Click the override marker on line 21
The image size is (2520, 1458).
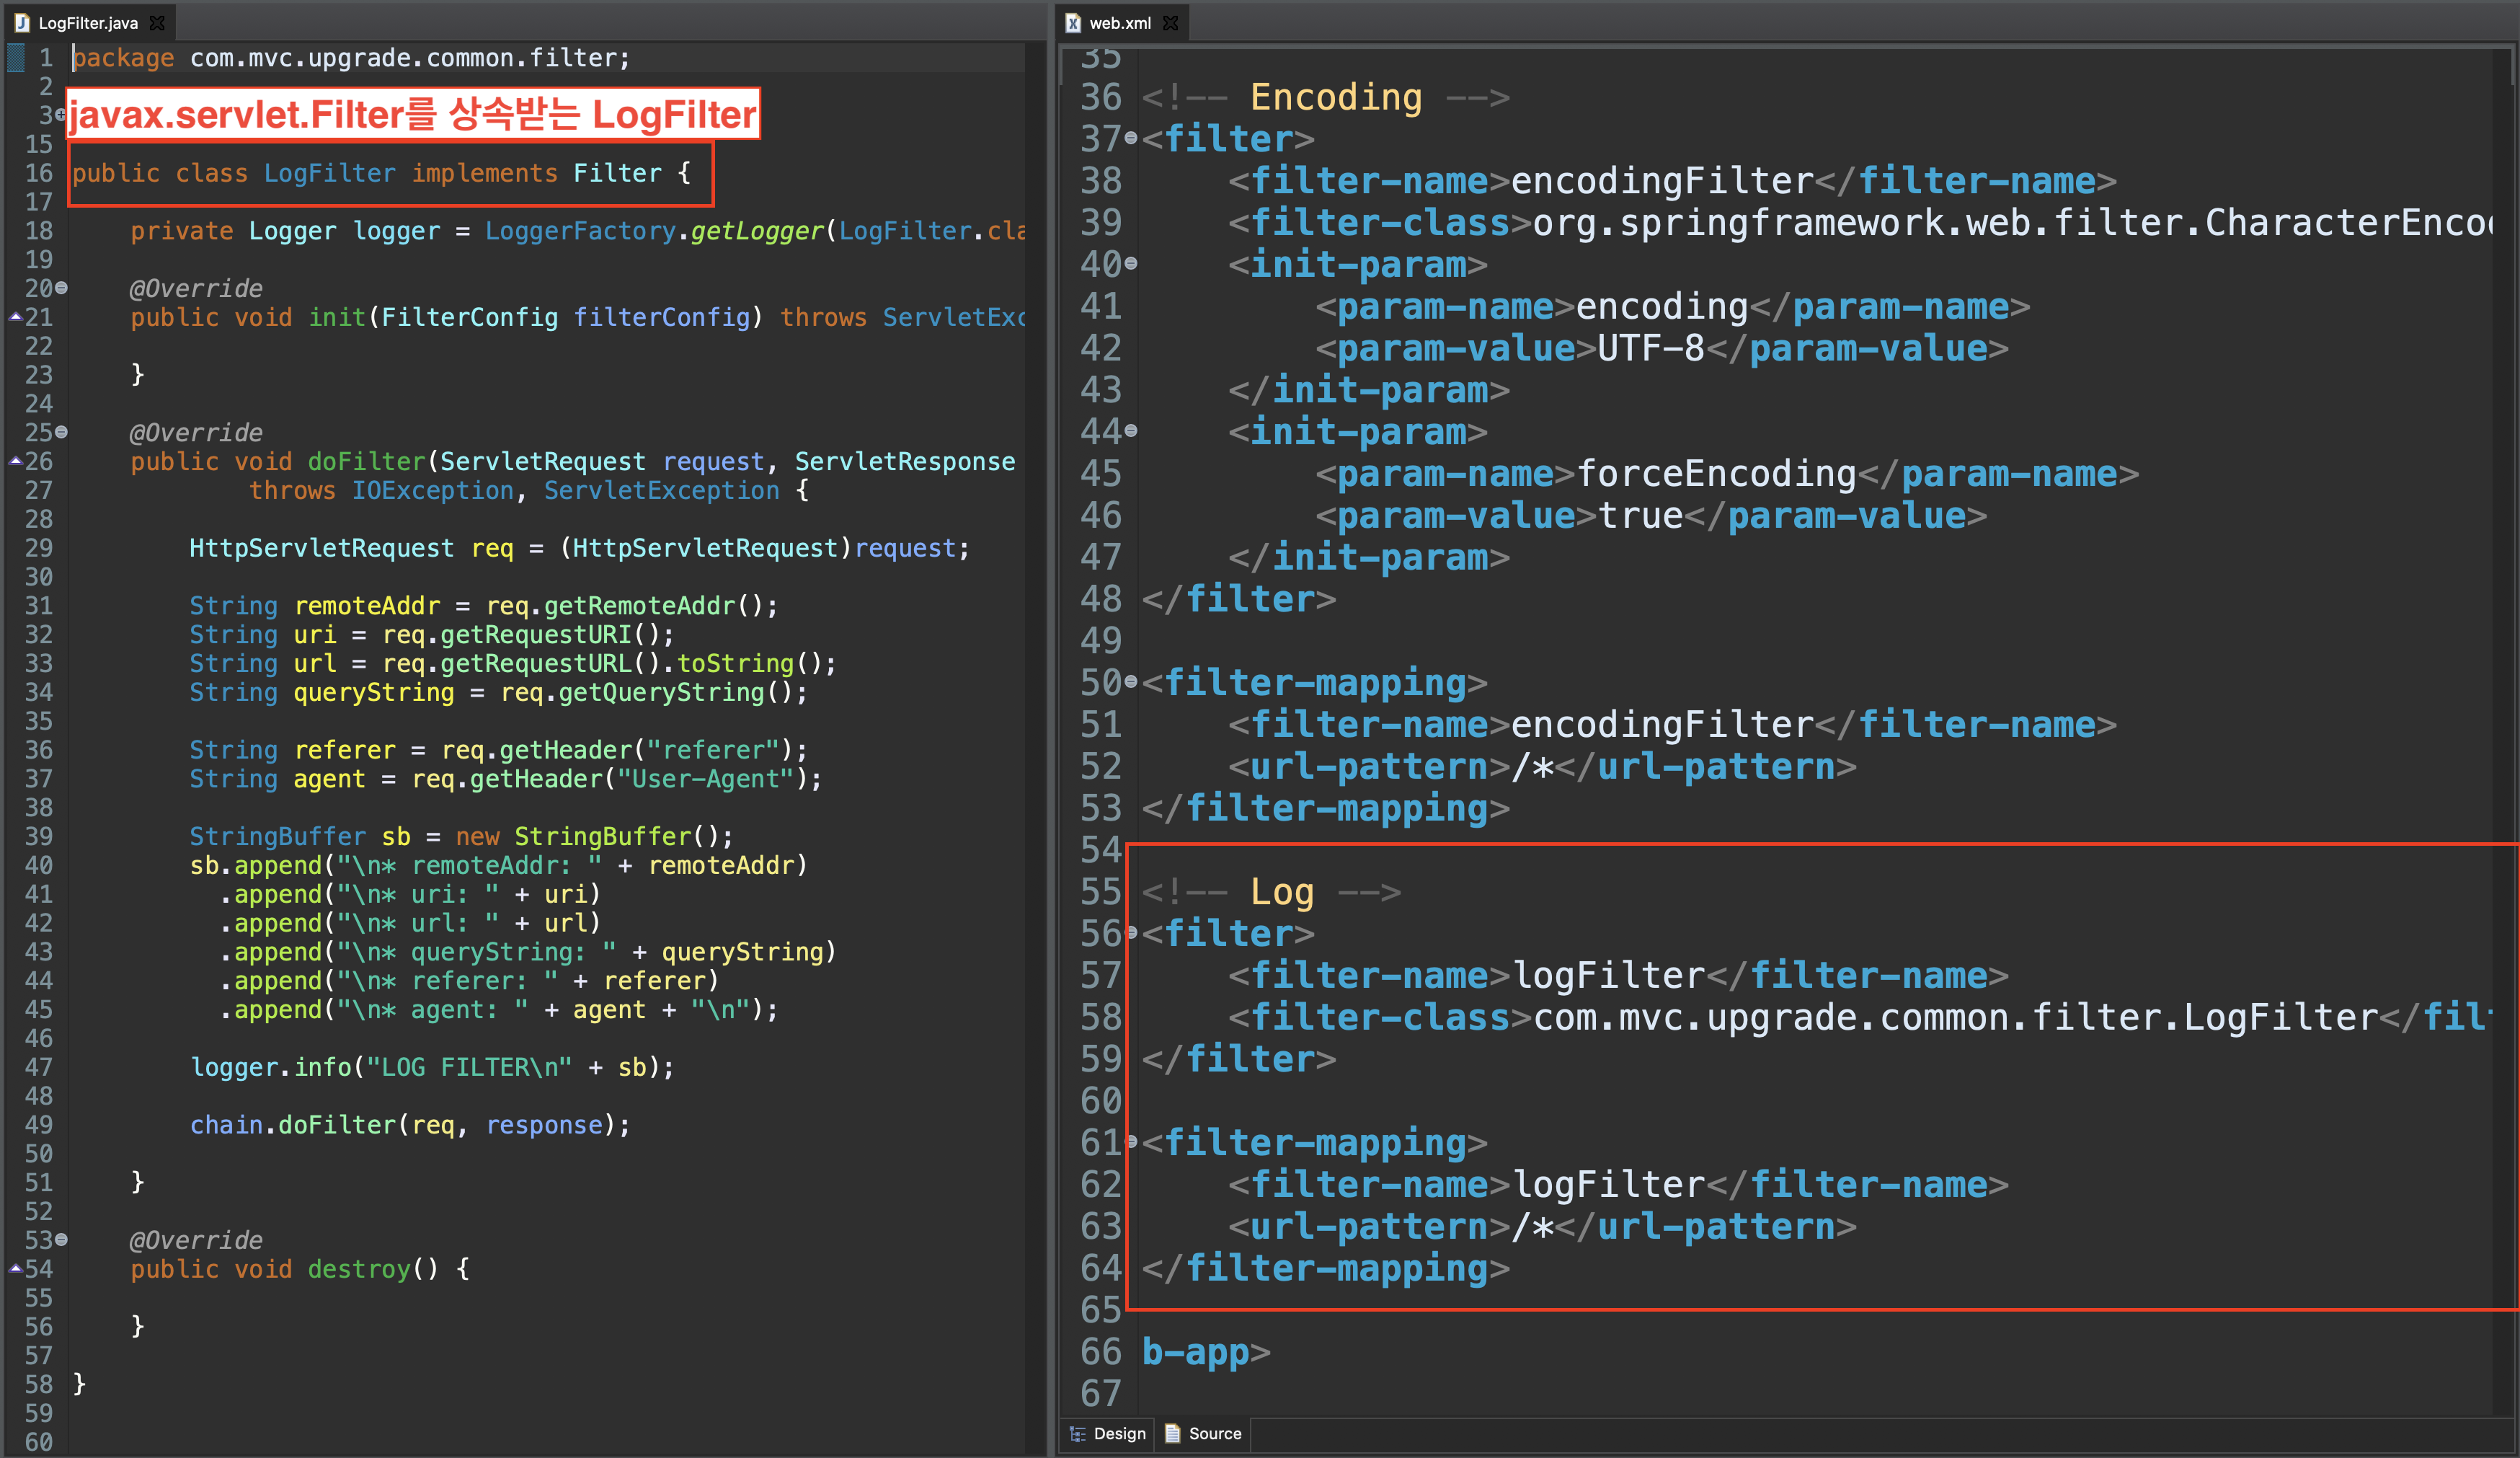(x=15, y=317)
